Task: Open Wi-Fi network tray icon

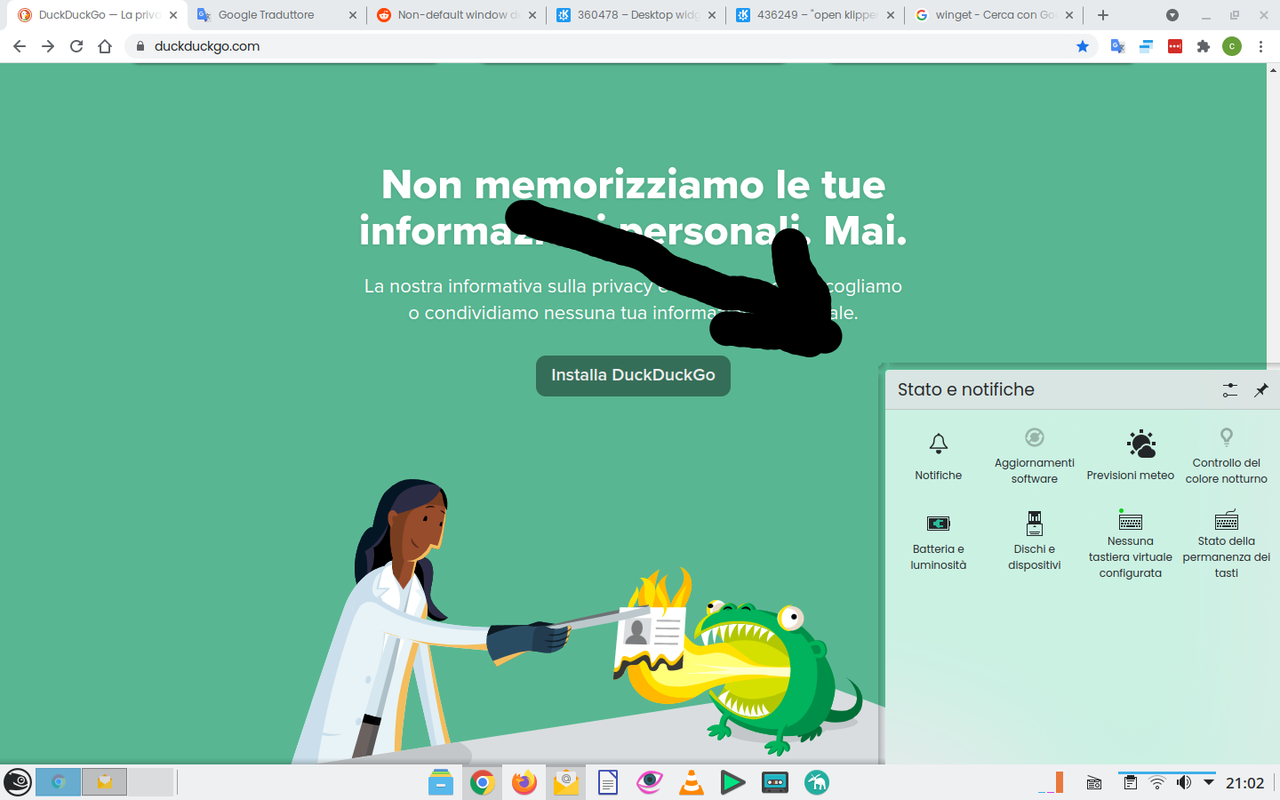Action: coord(1157,783)
